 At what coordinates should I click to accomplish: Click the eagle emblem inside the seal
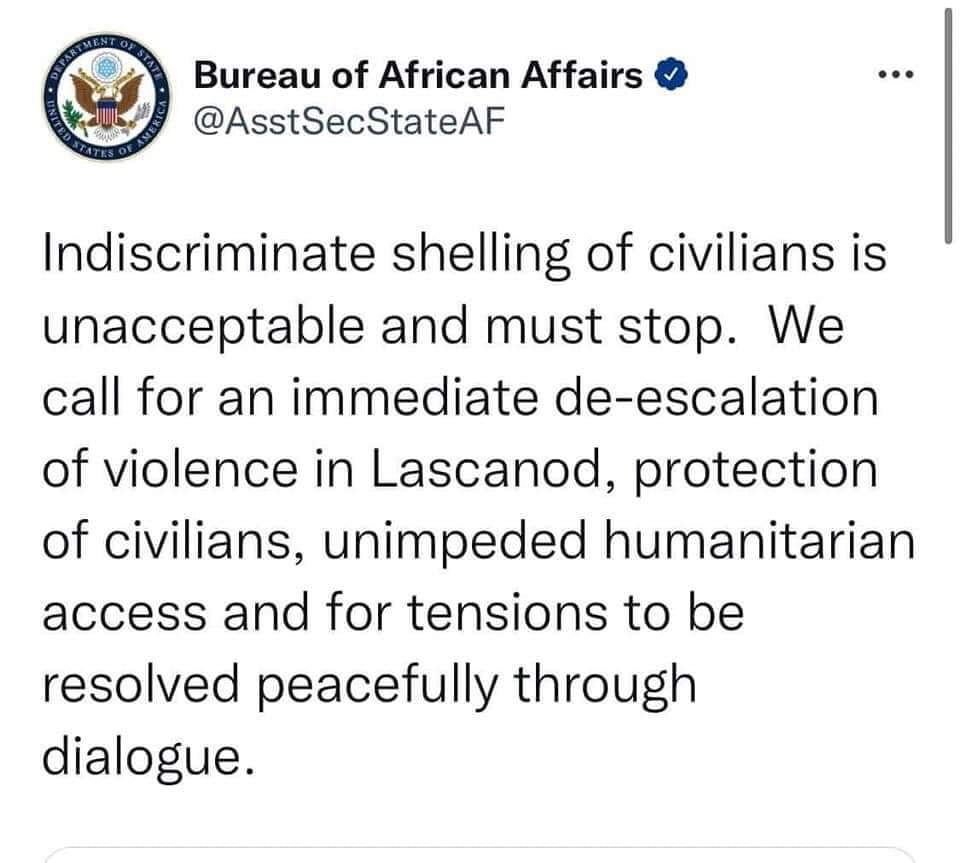108,95
